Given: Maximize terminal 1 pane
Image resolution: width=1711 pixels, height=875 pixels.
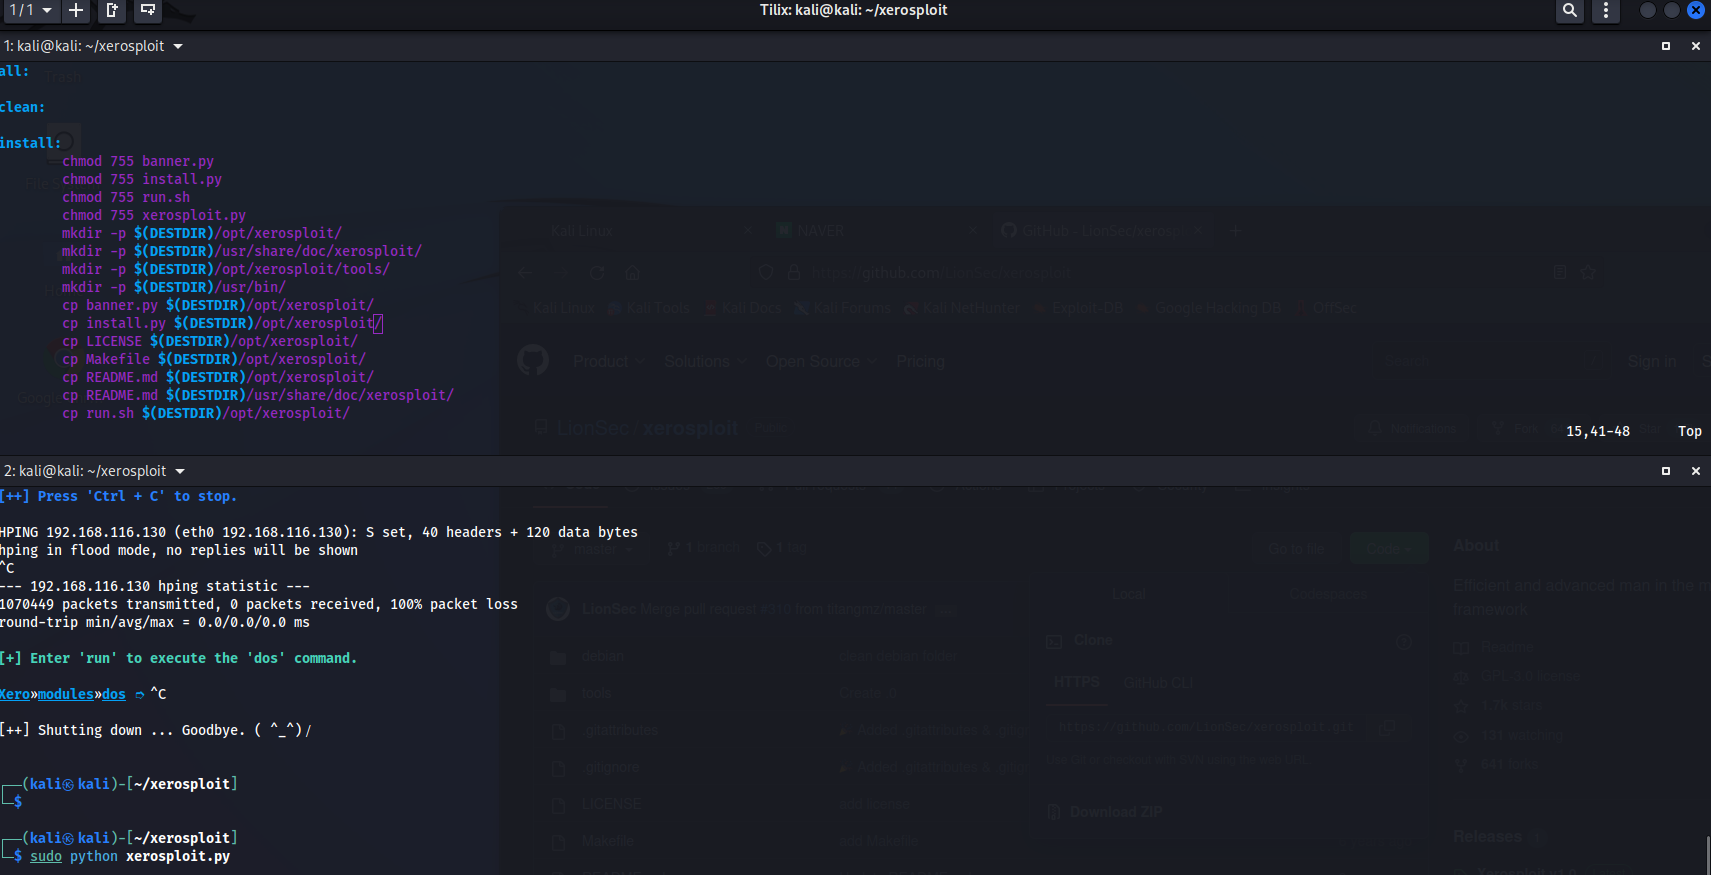Looking at the screenshot, I should click(1666, 46).
